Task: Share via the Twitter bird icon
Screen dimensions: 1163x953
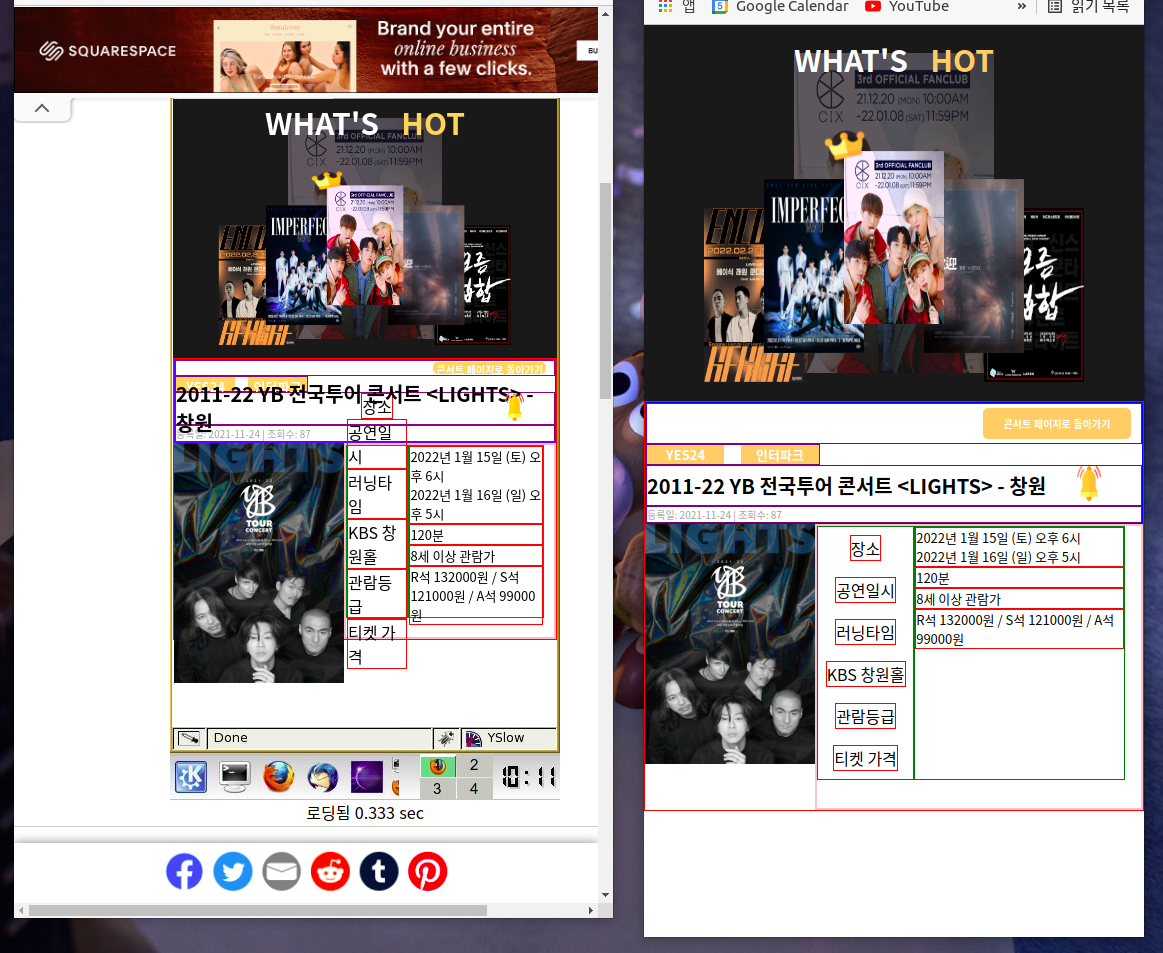Action: (x=233, y=871)
